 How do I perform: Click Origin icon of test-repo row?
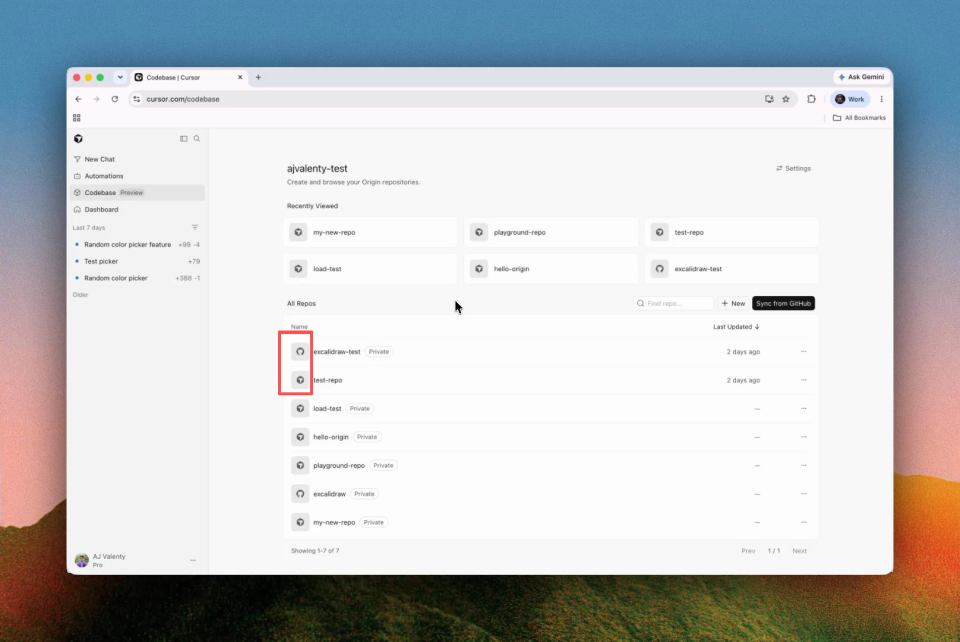click(300, 380)
